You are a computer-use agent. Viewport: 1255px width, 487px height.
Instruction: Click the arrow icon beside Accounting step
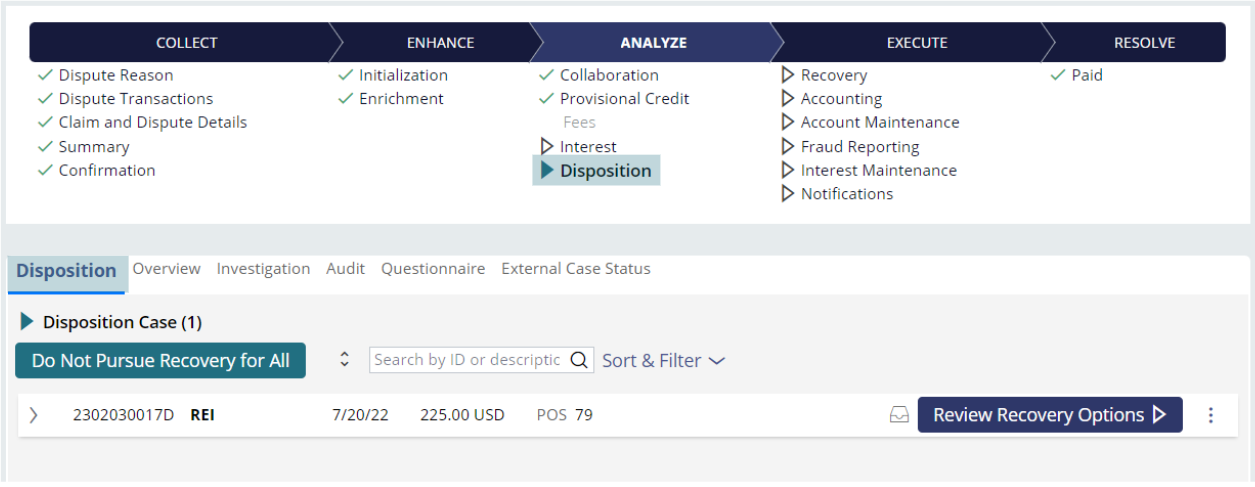[788, 99]
